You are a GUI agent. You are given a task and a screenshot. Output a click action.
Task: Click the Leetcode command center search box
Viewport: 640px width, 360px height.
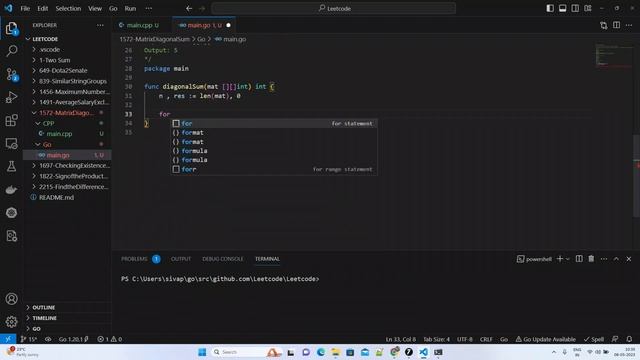click(x=333, y=8)
